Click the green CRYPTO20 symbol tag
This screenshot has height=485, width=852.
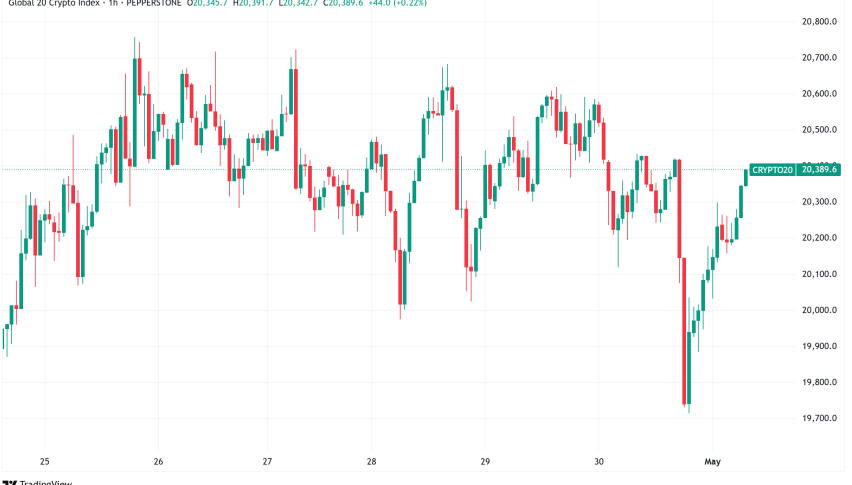[772, 170]
